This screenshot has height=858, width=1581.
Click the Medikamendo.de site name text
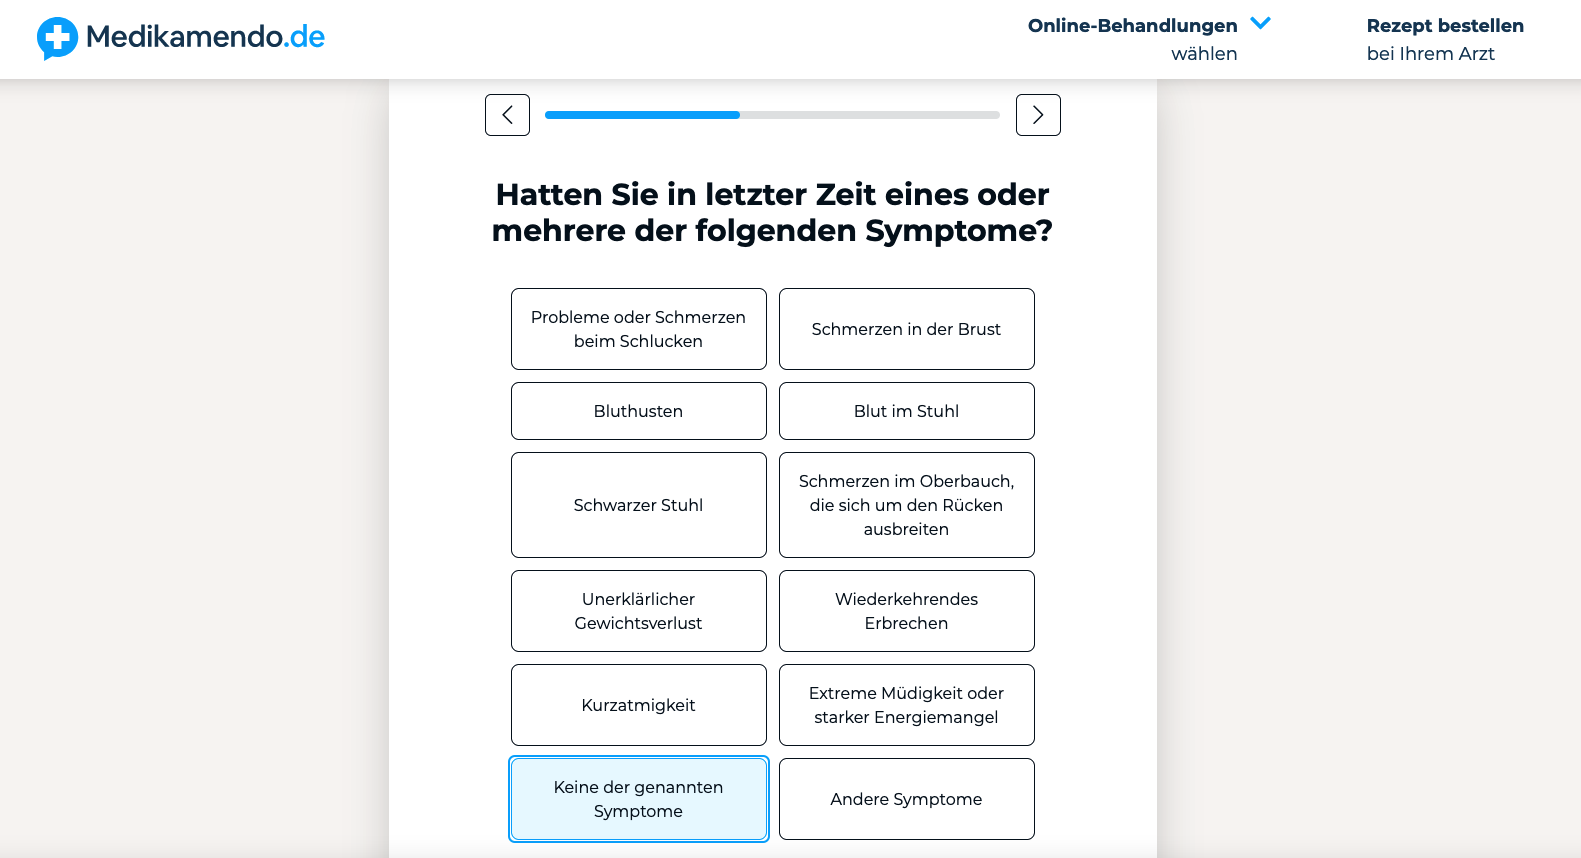pos(205,37)
